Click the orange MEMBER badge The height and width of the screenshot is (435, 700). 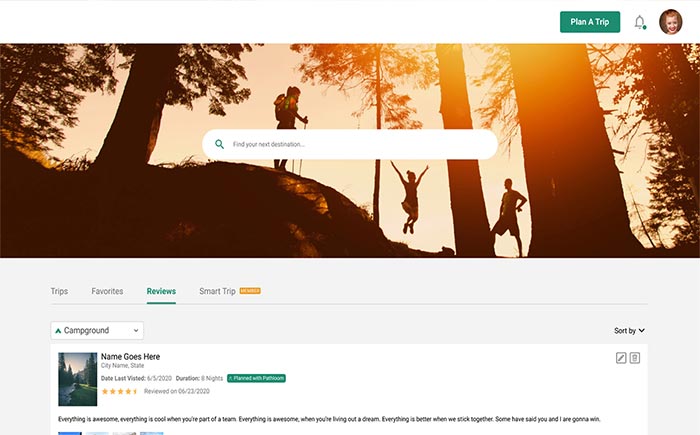(250, 291)
